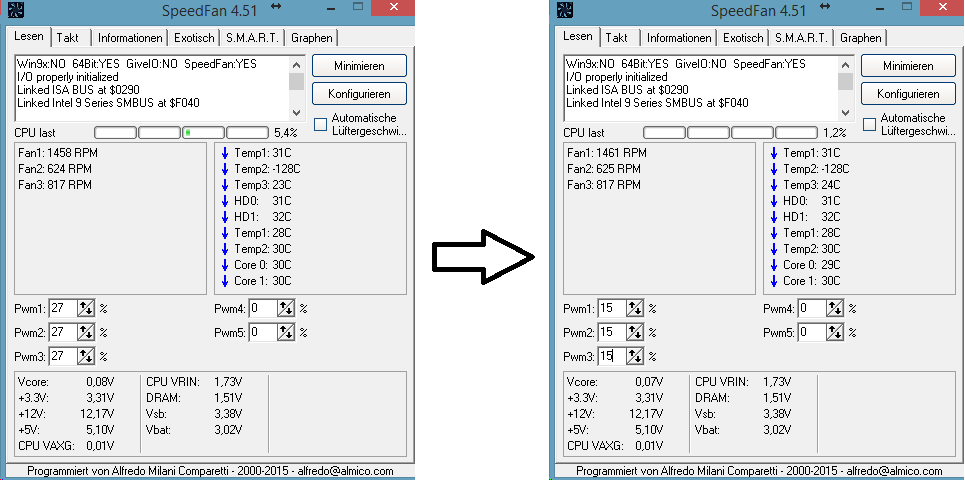Viewport: 965px width, 481px height.
Task: Click HD0 arrow icon in right window
Action: click(774, 201)
